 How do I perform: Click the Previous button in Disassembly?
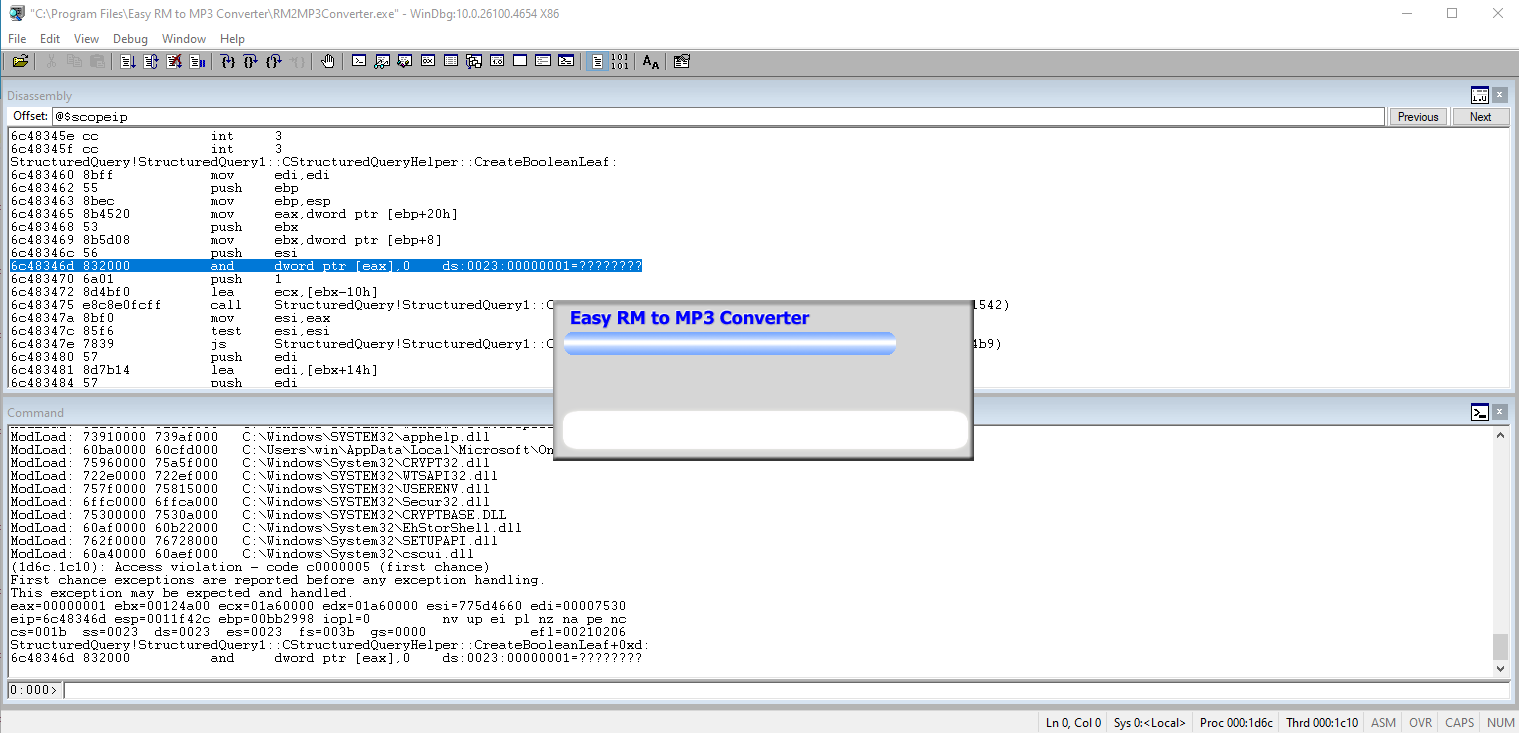(x=1417, y=117)
